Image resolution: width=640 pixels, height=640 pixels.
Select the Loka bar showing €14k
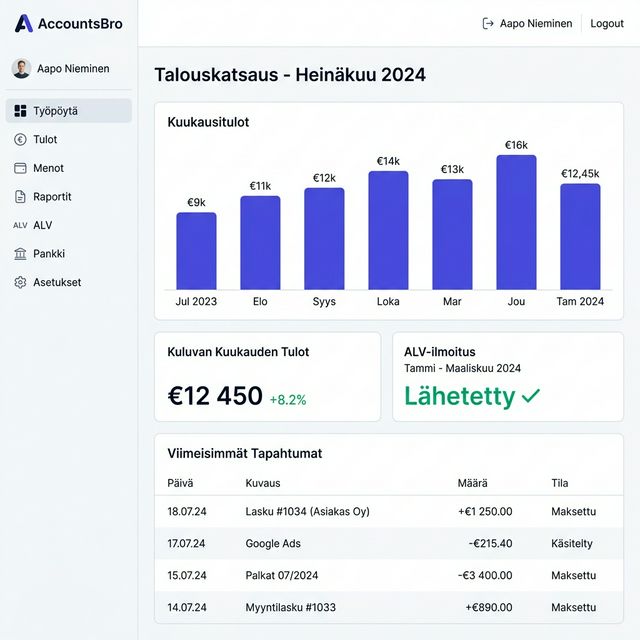click(388, 230)
